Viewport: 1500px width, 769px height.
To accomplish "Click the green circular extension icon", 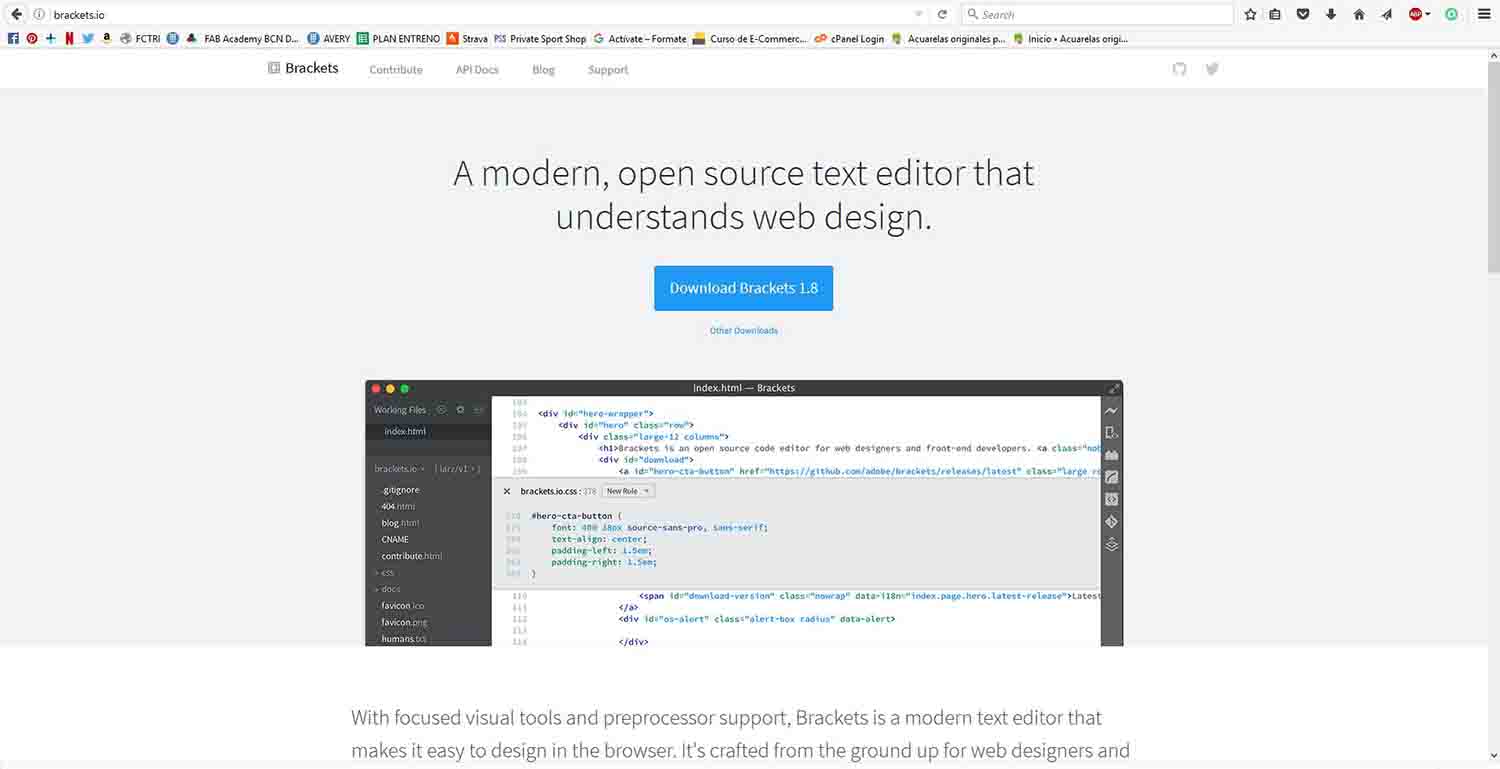I will tap(1452, 15).
